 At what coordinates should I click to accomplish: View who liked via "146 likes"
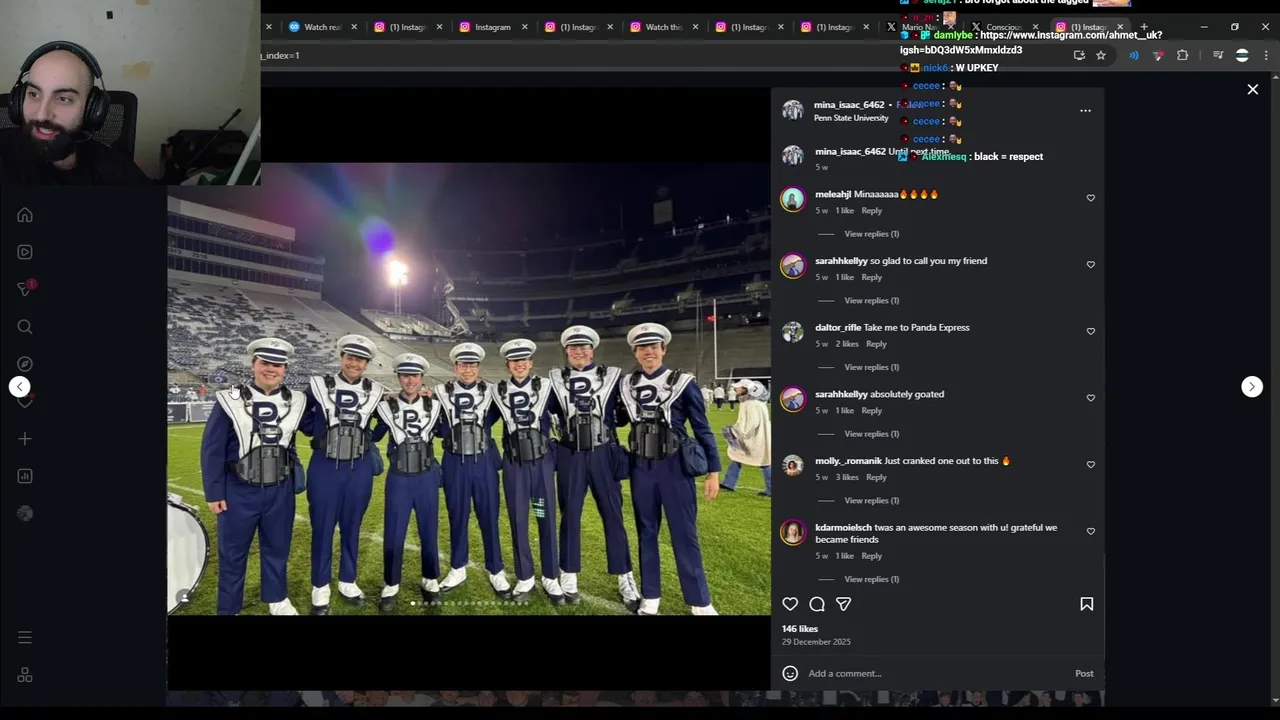[800, 629]
